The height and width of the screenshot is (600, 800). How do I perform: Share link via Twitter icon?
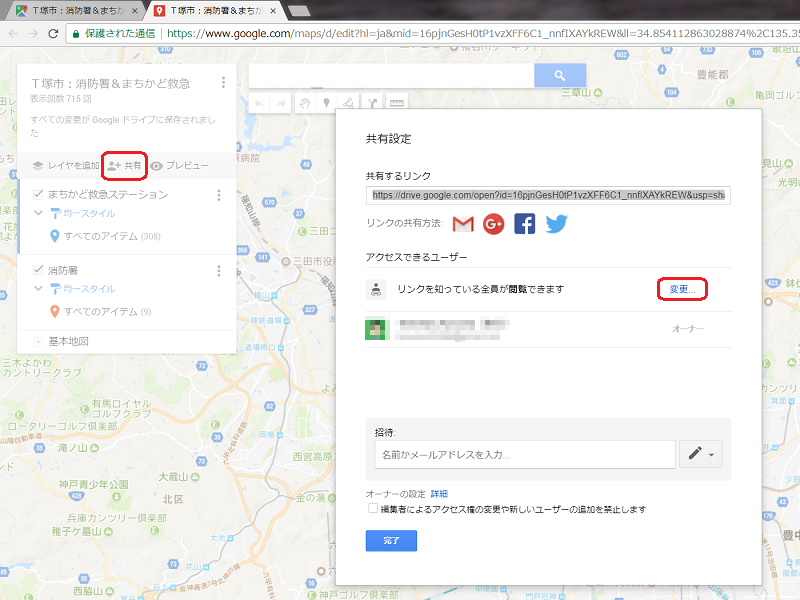556,224
